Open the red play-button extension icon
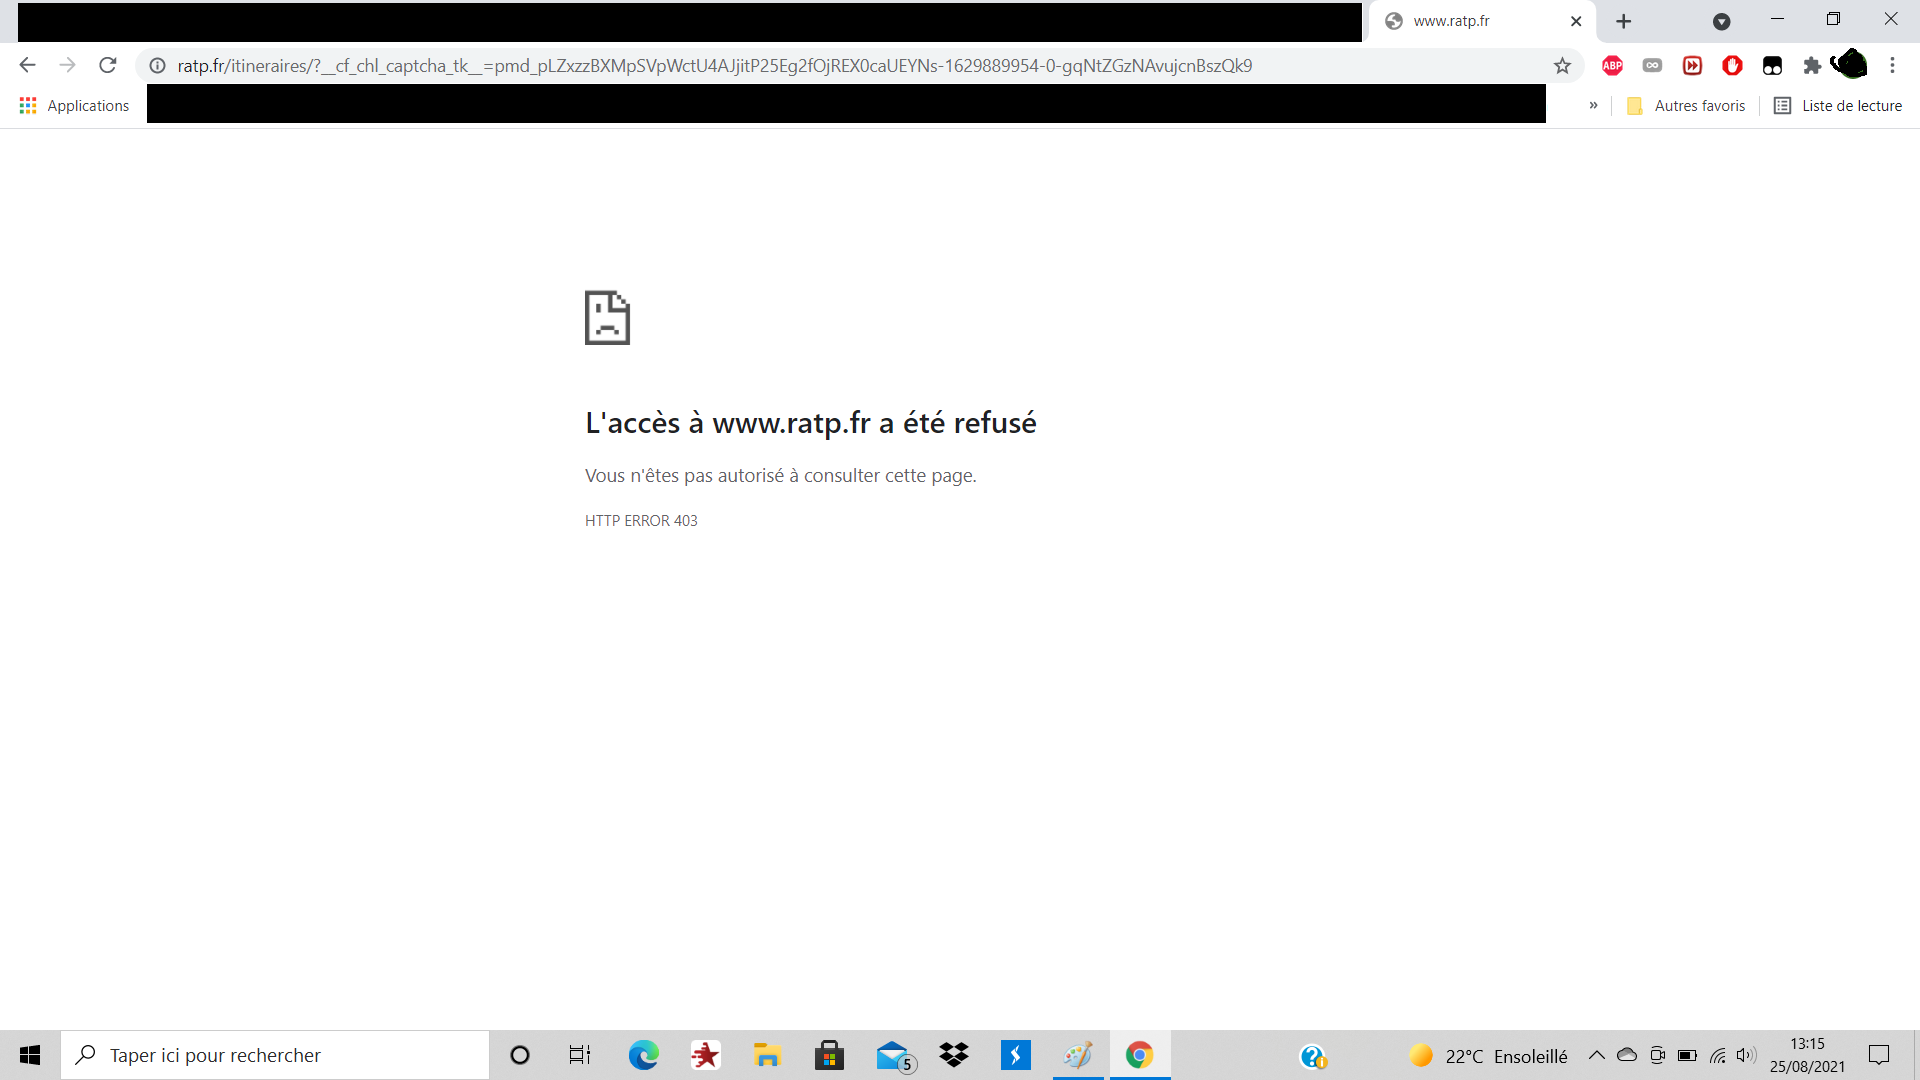Image resolution: width=1920 pixels, height=1080 pixels. pyautogui.click(x=1692, y=66)
